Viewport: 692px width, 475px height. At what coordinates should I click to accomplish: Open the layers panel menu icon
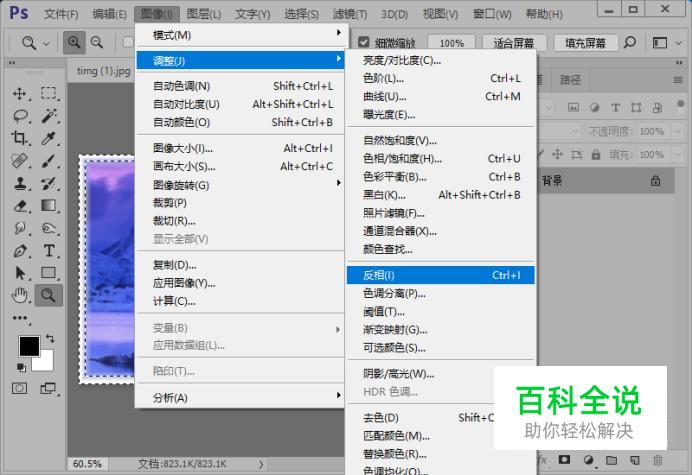(678, 80)
